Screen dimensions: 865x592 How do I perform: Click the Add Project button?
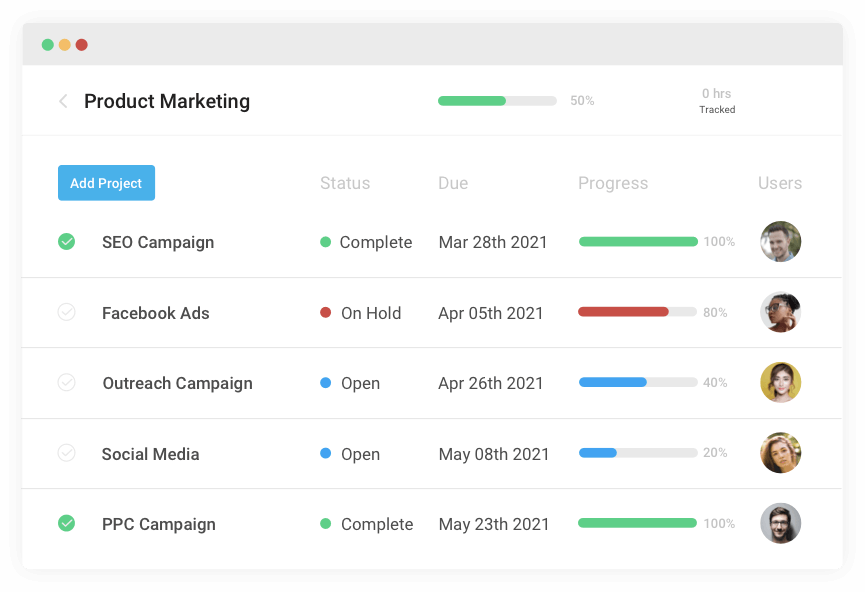(x=106, y=183)
